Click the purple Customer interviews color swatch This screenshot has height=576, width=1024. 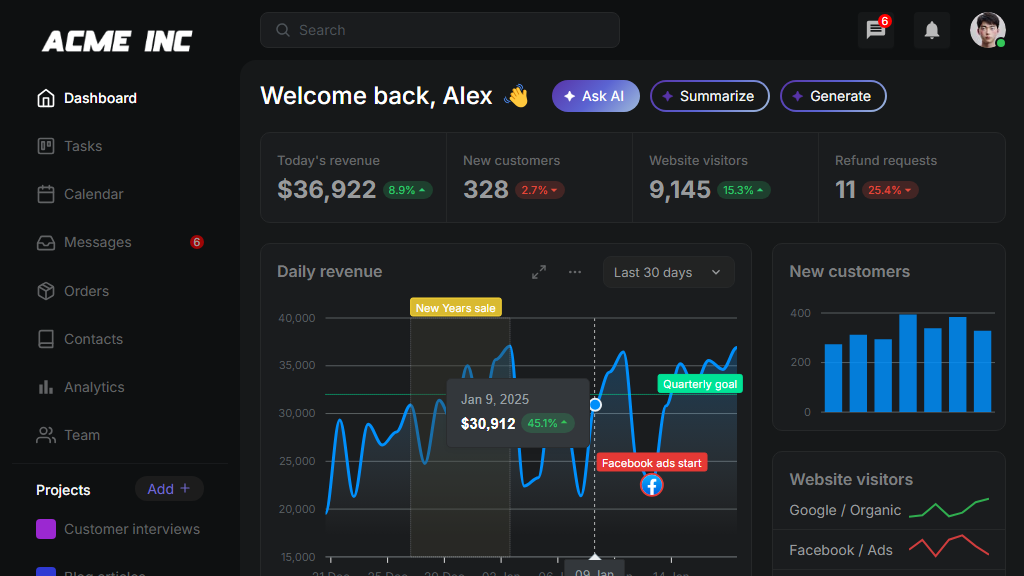(x=46, y=529)
